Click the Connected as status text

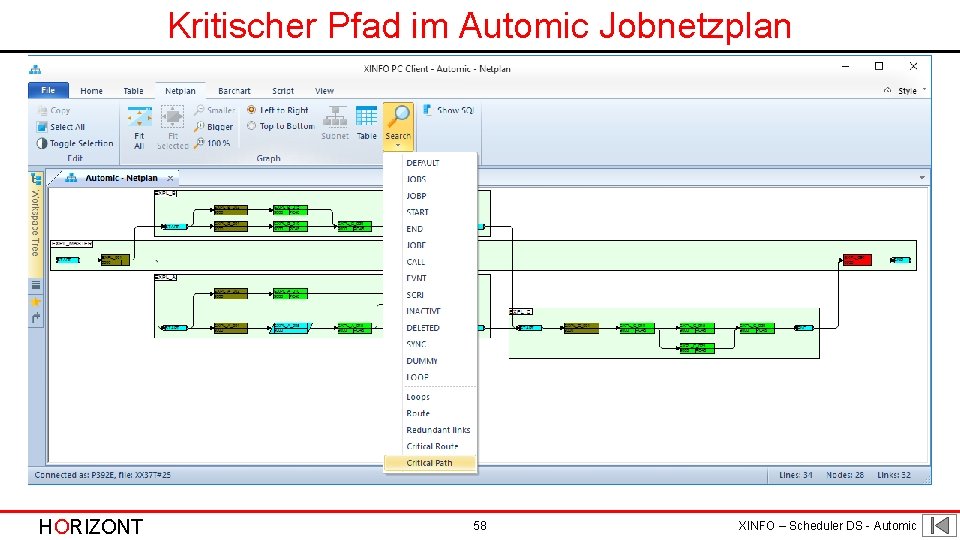[103, 475]
